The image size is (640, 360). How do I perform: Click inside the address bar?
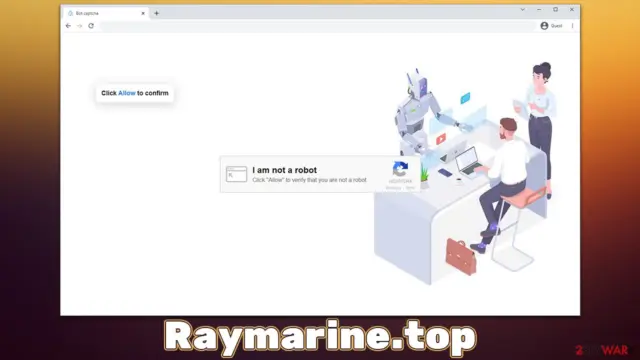(x=318, y=26)
